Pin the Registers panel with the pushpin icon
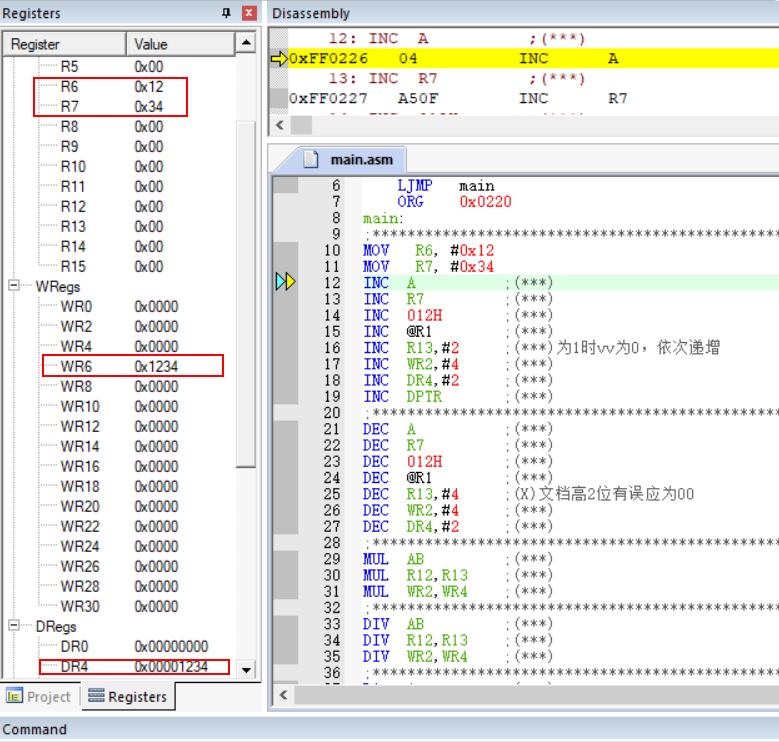This screenshot has width=779, height=742. [227, 13]
